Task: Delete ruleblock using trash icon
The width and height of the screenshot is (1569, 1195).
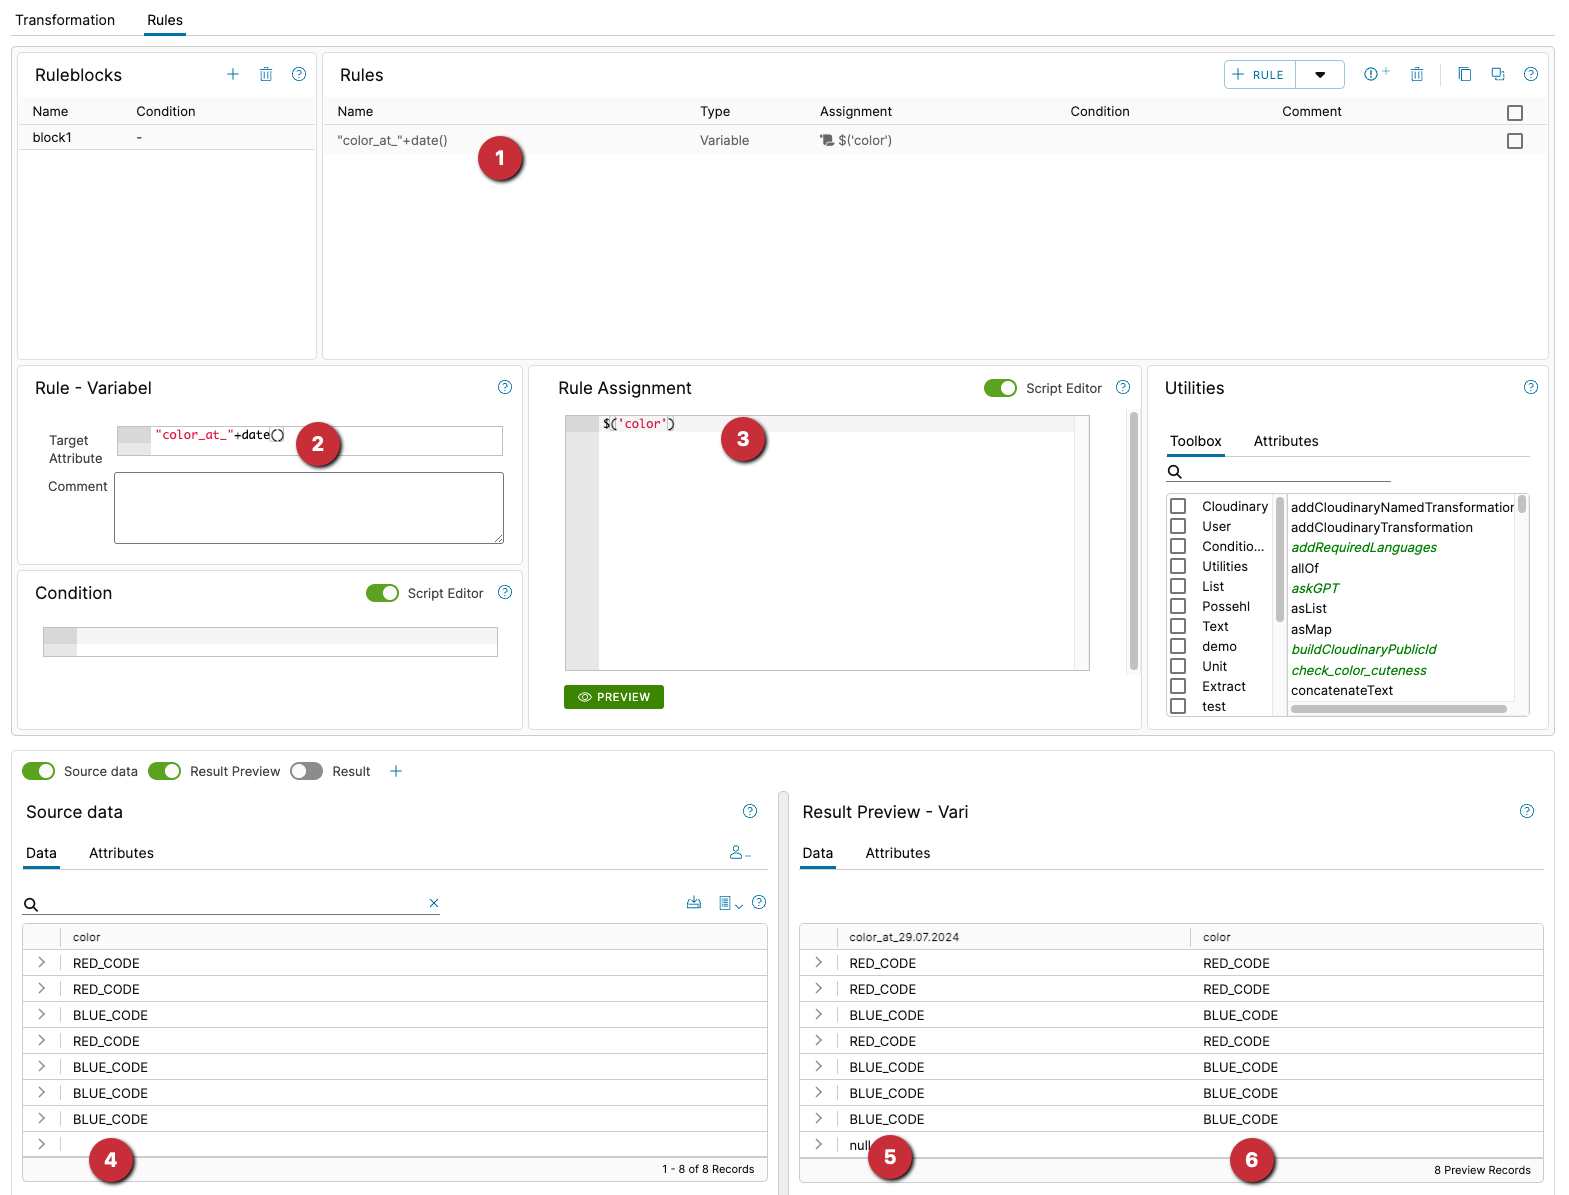Action: (x=266, y=74)
